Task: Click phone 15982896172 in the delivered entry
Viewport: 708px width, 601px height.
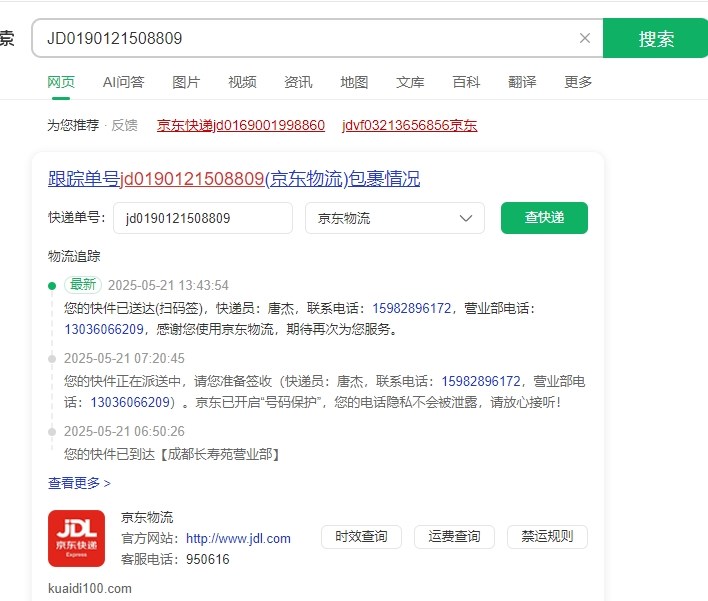Action: 411,308
